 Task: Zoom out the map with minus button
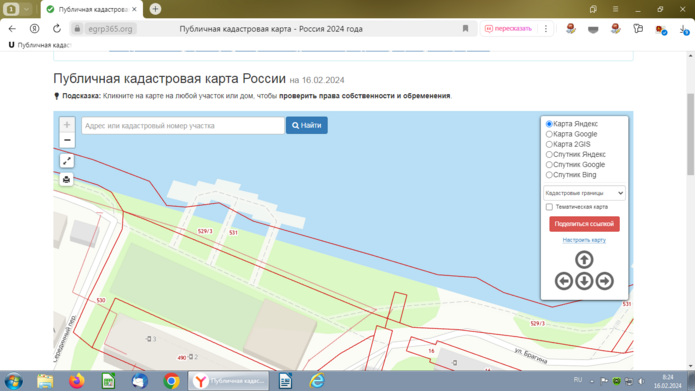tap(67, 141)
